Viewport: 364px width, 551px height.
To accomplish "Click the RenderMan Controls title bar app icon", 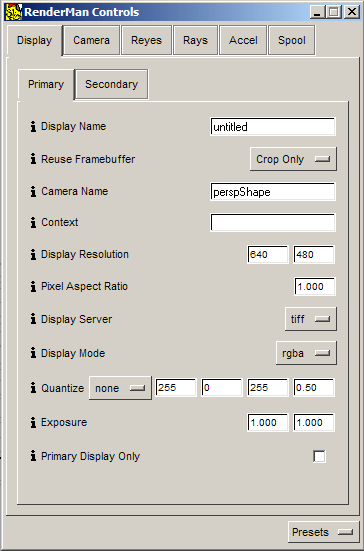I will coord(14,12).
